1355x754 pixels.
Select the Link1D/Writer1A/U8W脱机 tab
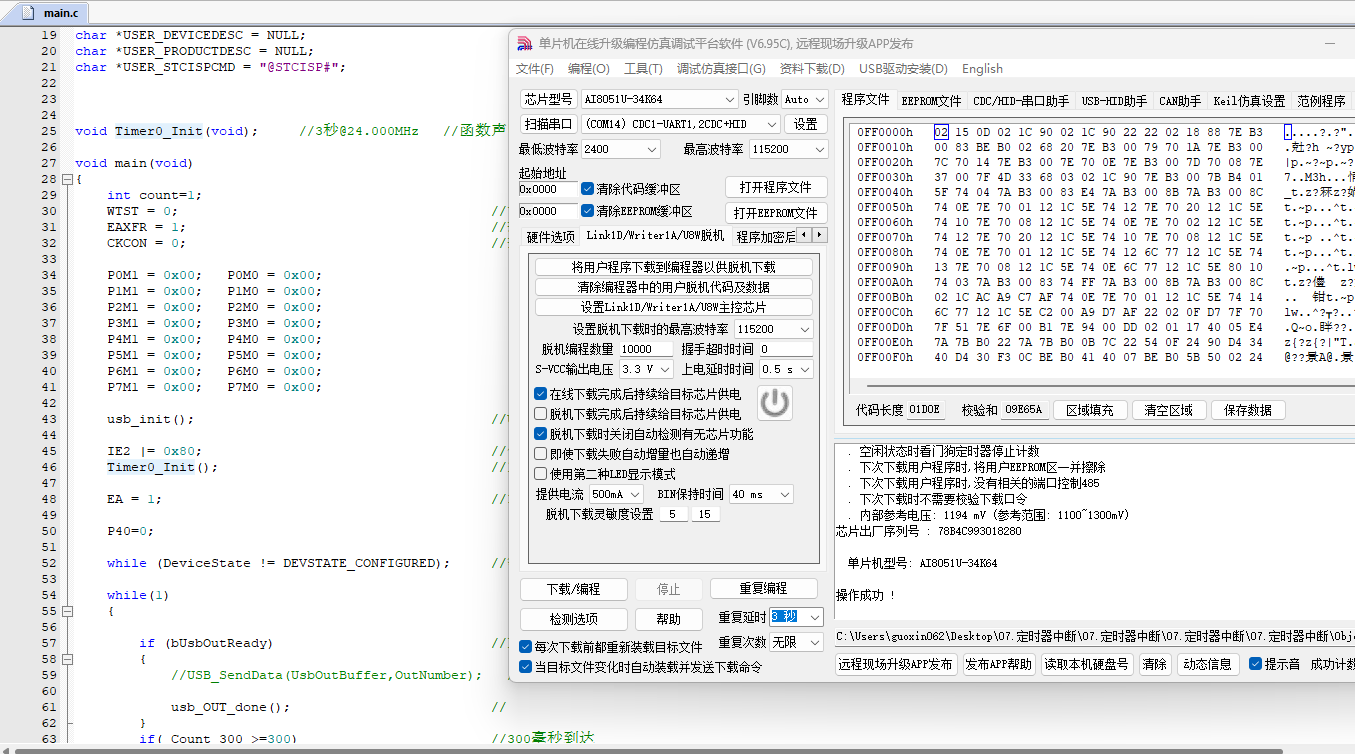[x=655, y=236]
